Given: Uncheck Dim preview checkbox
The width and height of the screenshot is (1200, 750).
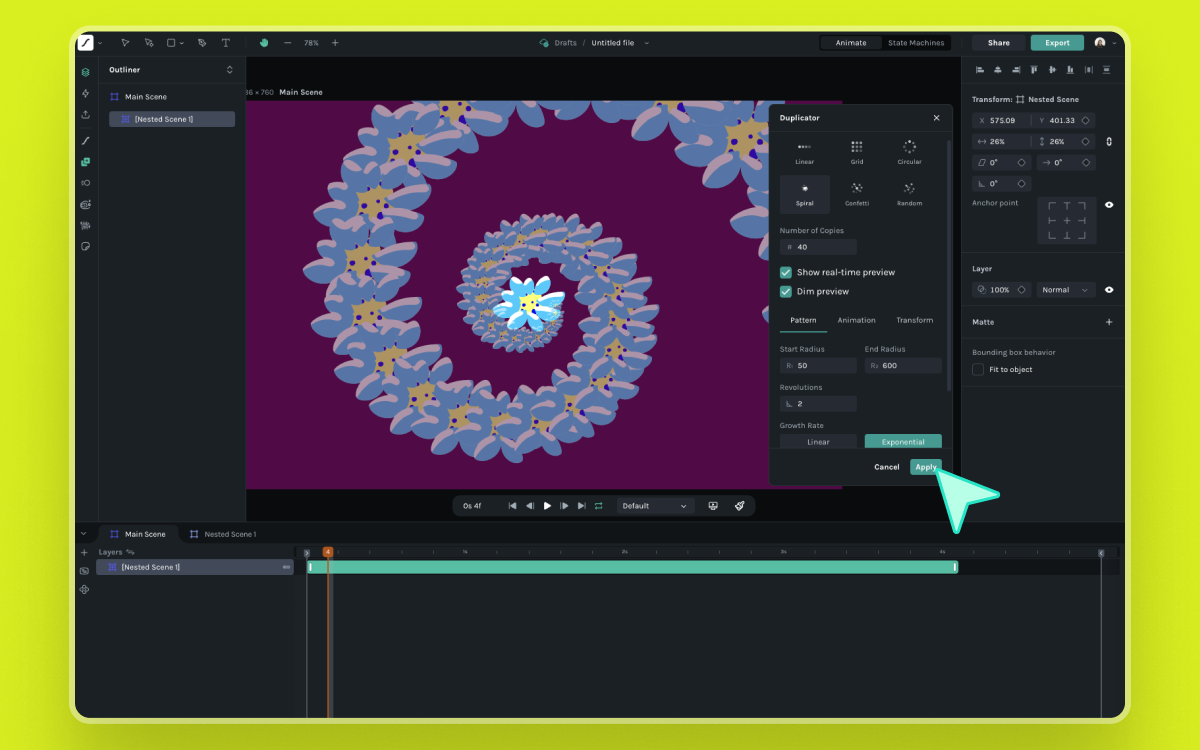Looking at the screenshot, I should click(x=786, y=291).
